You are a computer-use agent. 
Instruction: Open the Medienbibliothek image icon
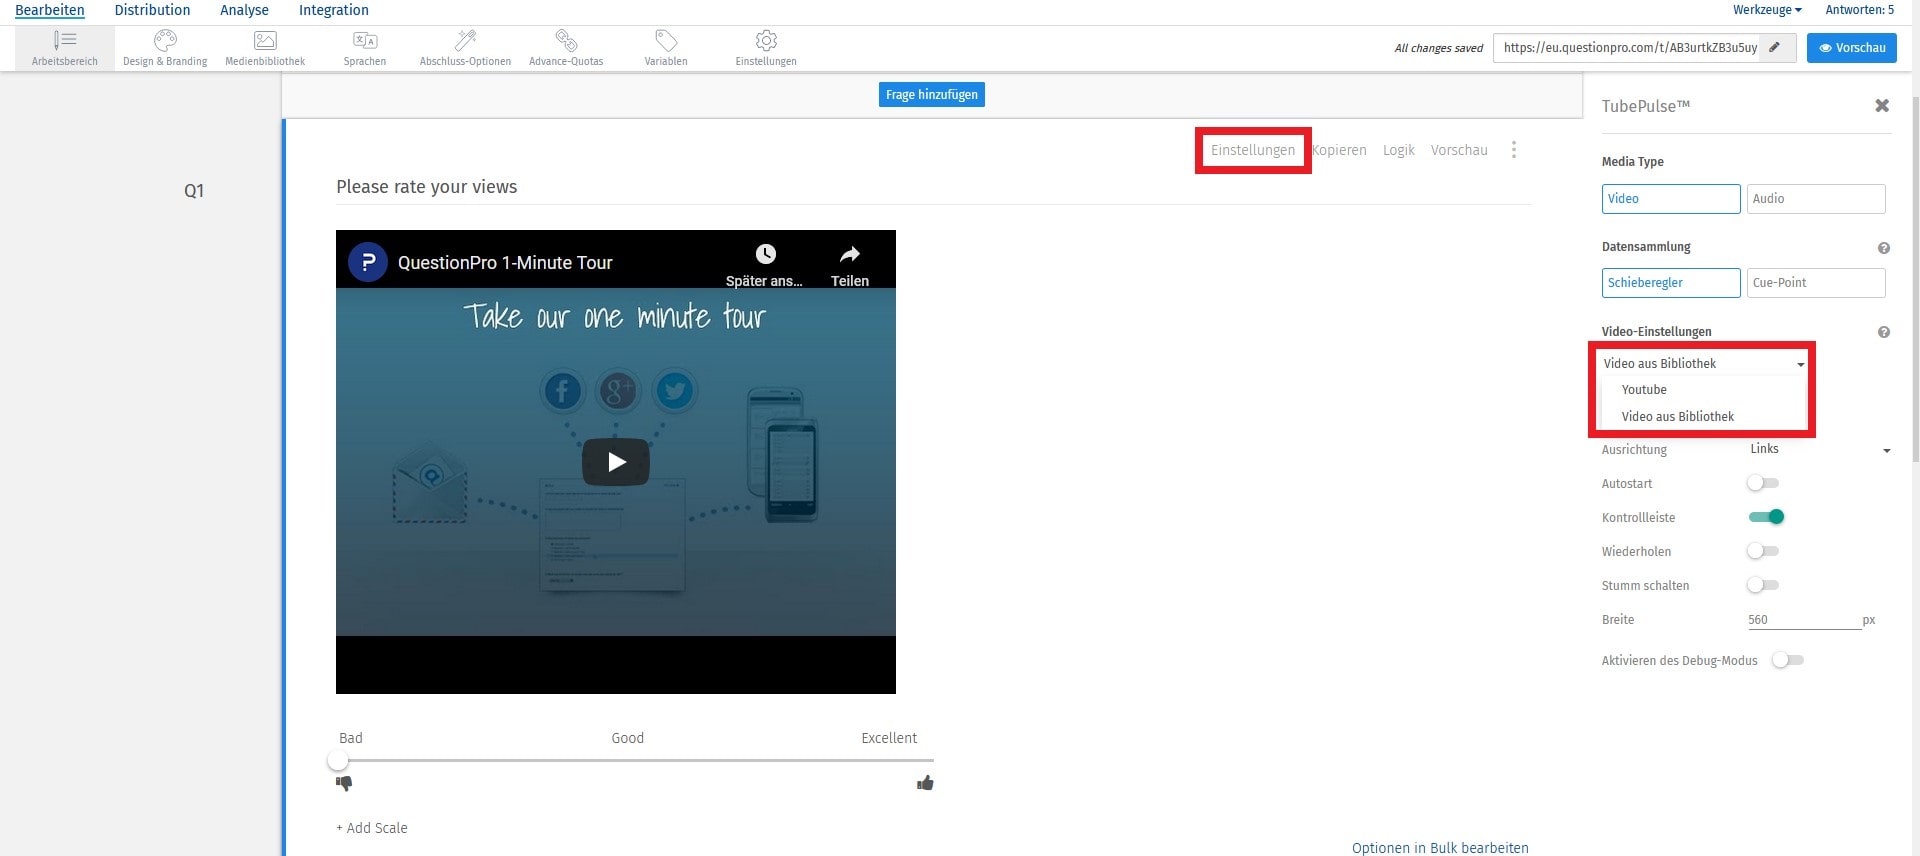265,40
